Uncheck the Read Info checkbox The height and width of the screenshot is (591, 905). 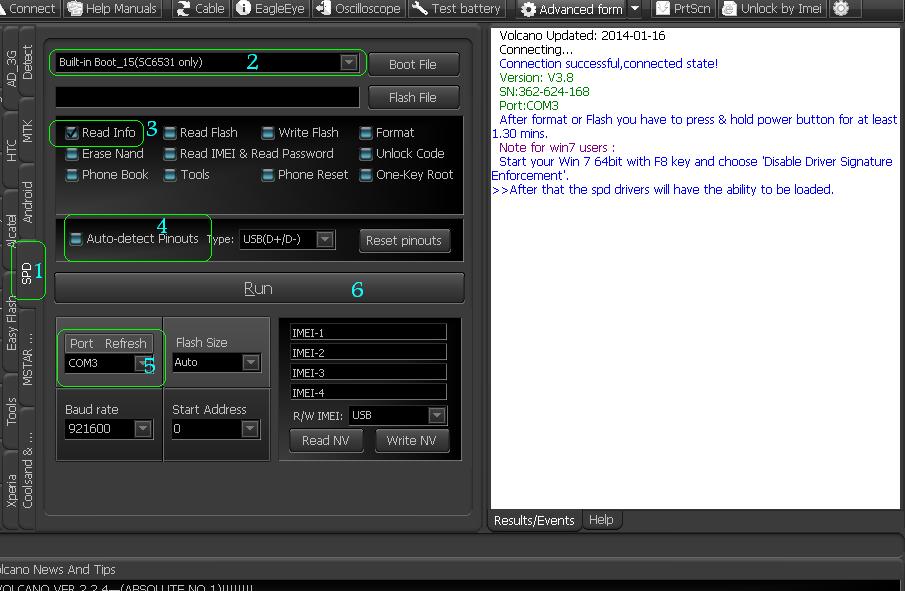coord(72,133)
